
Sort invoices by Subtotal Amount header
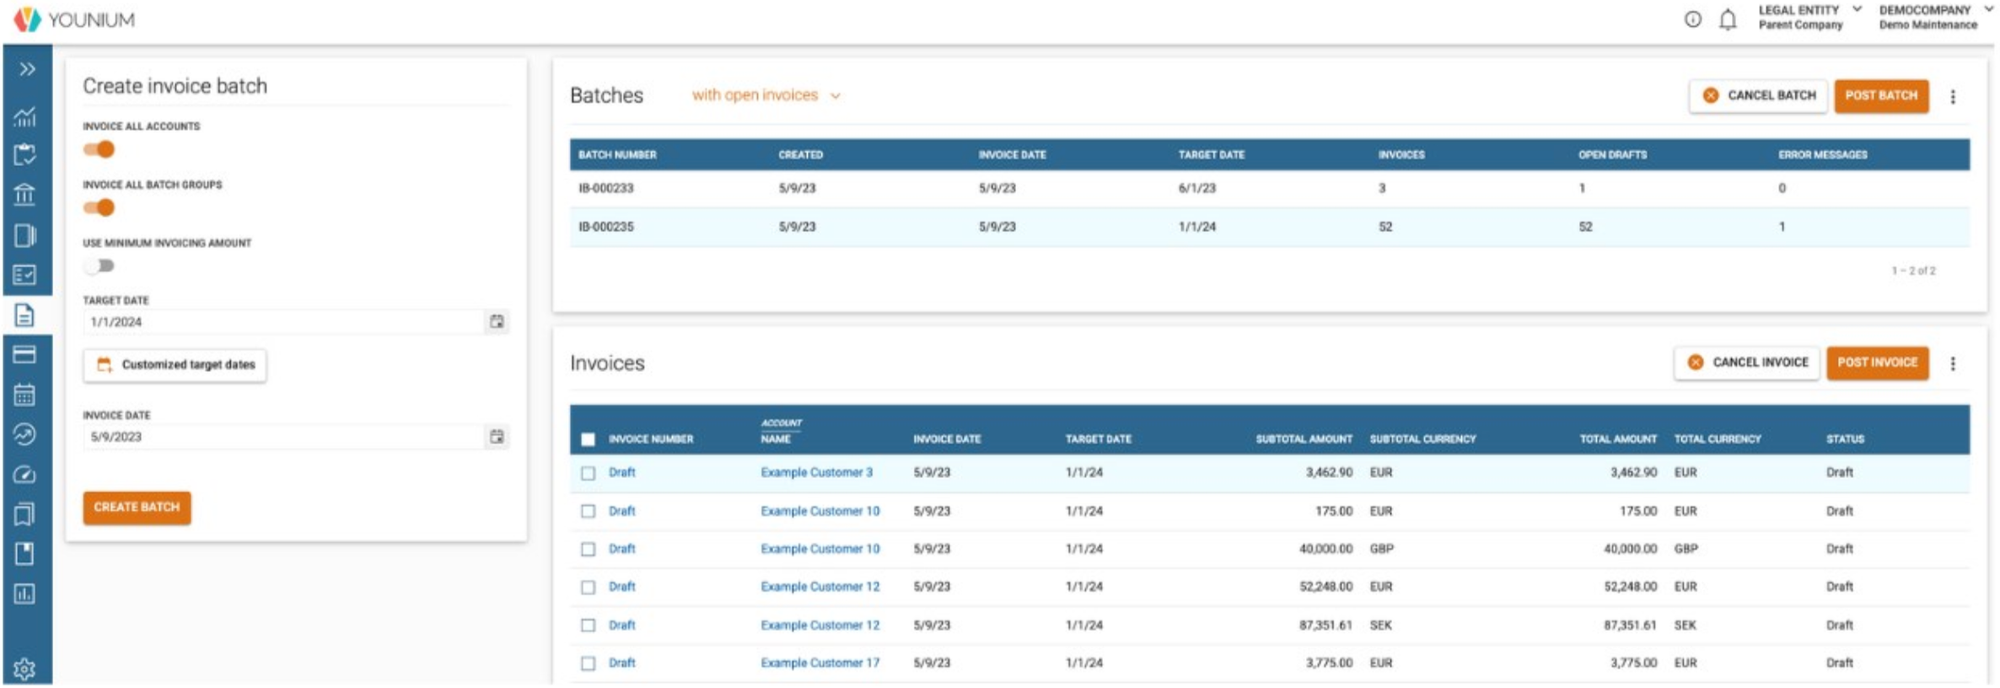(x=1304, y=439)
